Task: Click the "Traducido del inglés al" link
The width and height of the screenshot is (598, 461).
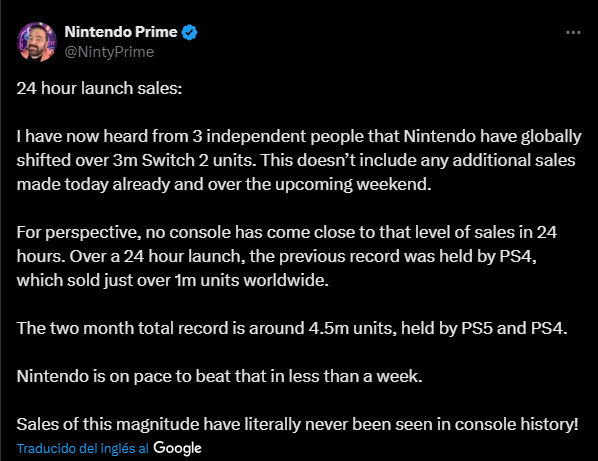Action: point(82,448)
